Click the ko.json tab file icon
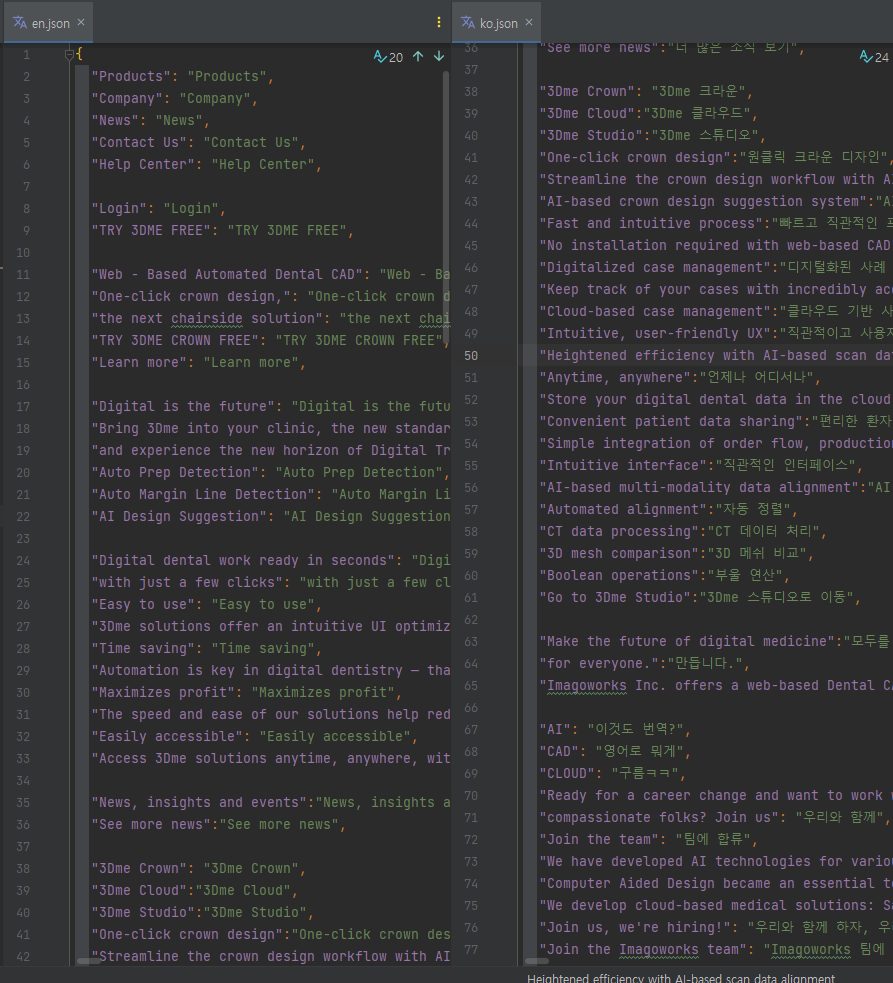The image size is (893, 983). click(x=468, y=23)
